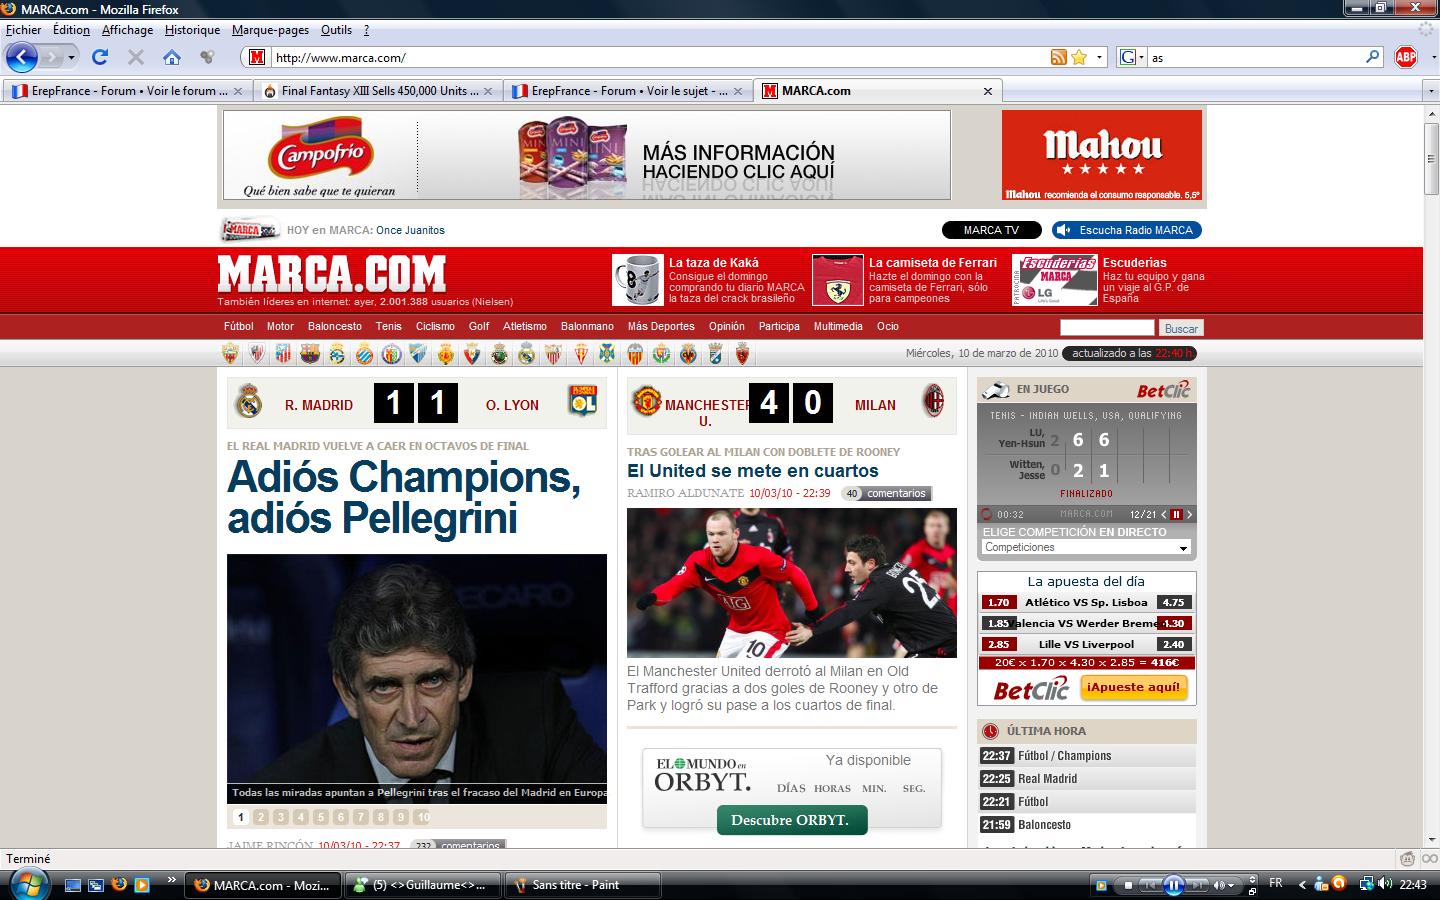This screenshot has height=900, width=1440.
Task: Open the Marque-pages menu
Action: 270,30
